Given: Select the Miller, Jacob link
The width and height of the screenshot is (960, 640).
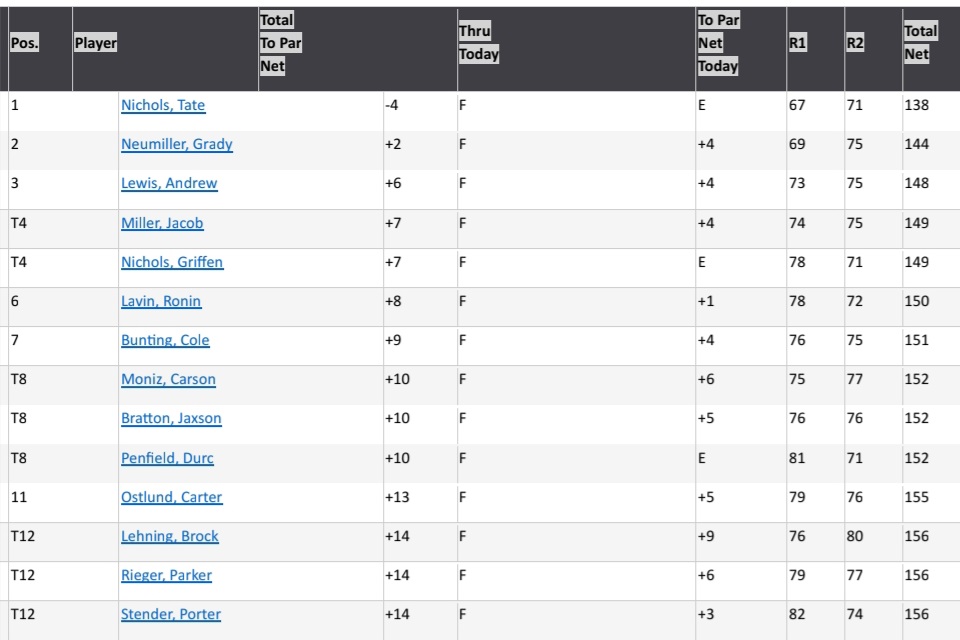Looking at the screenshot, I should click(x=162, y=223).
